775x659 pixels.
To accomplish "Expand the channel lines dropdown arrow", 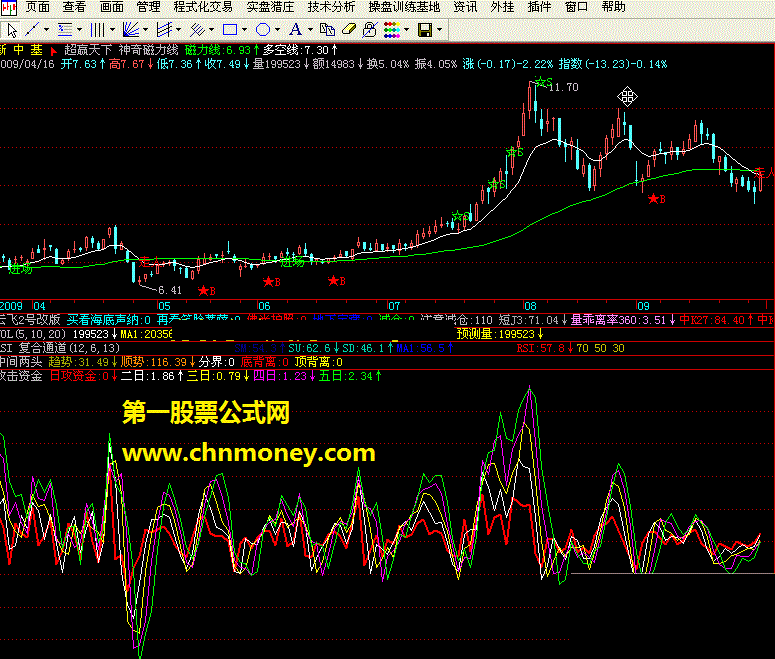I will 178,30.
